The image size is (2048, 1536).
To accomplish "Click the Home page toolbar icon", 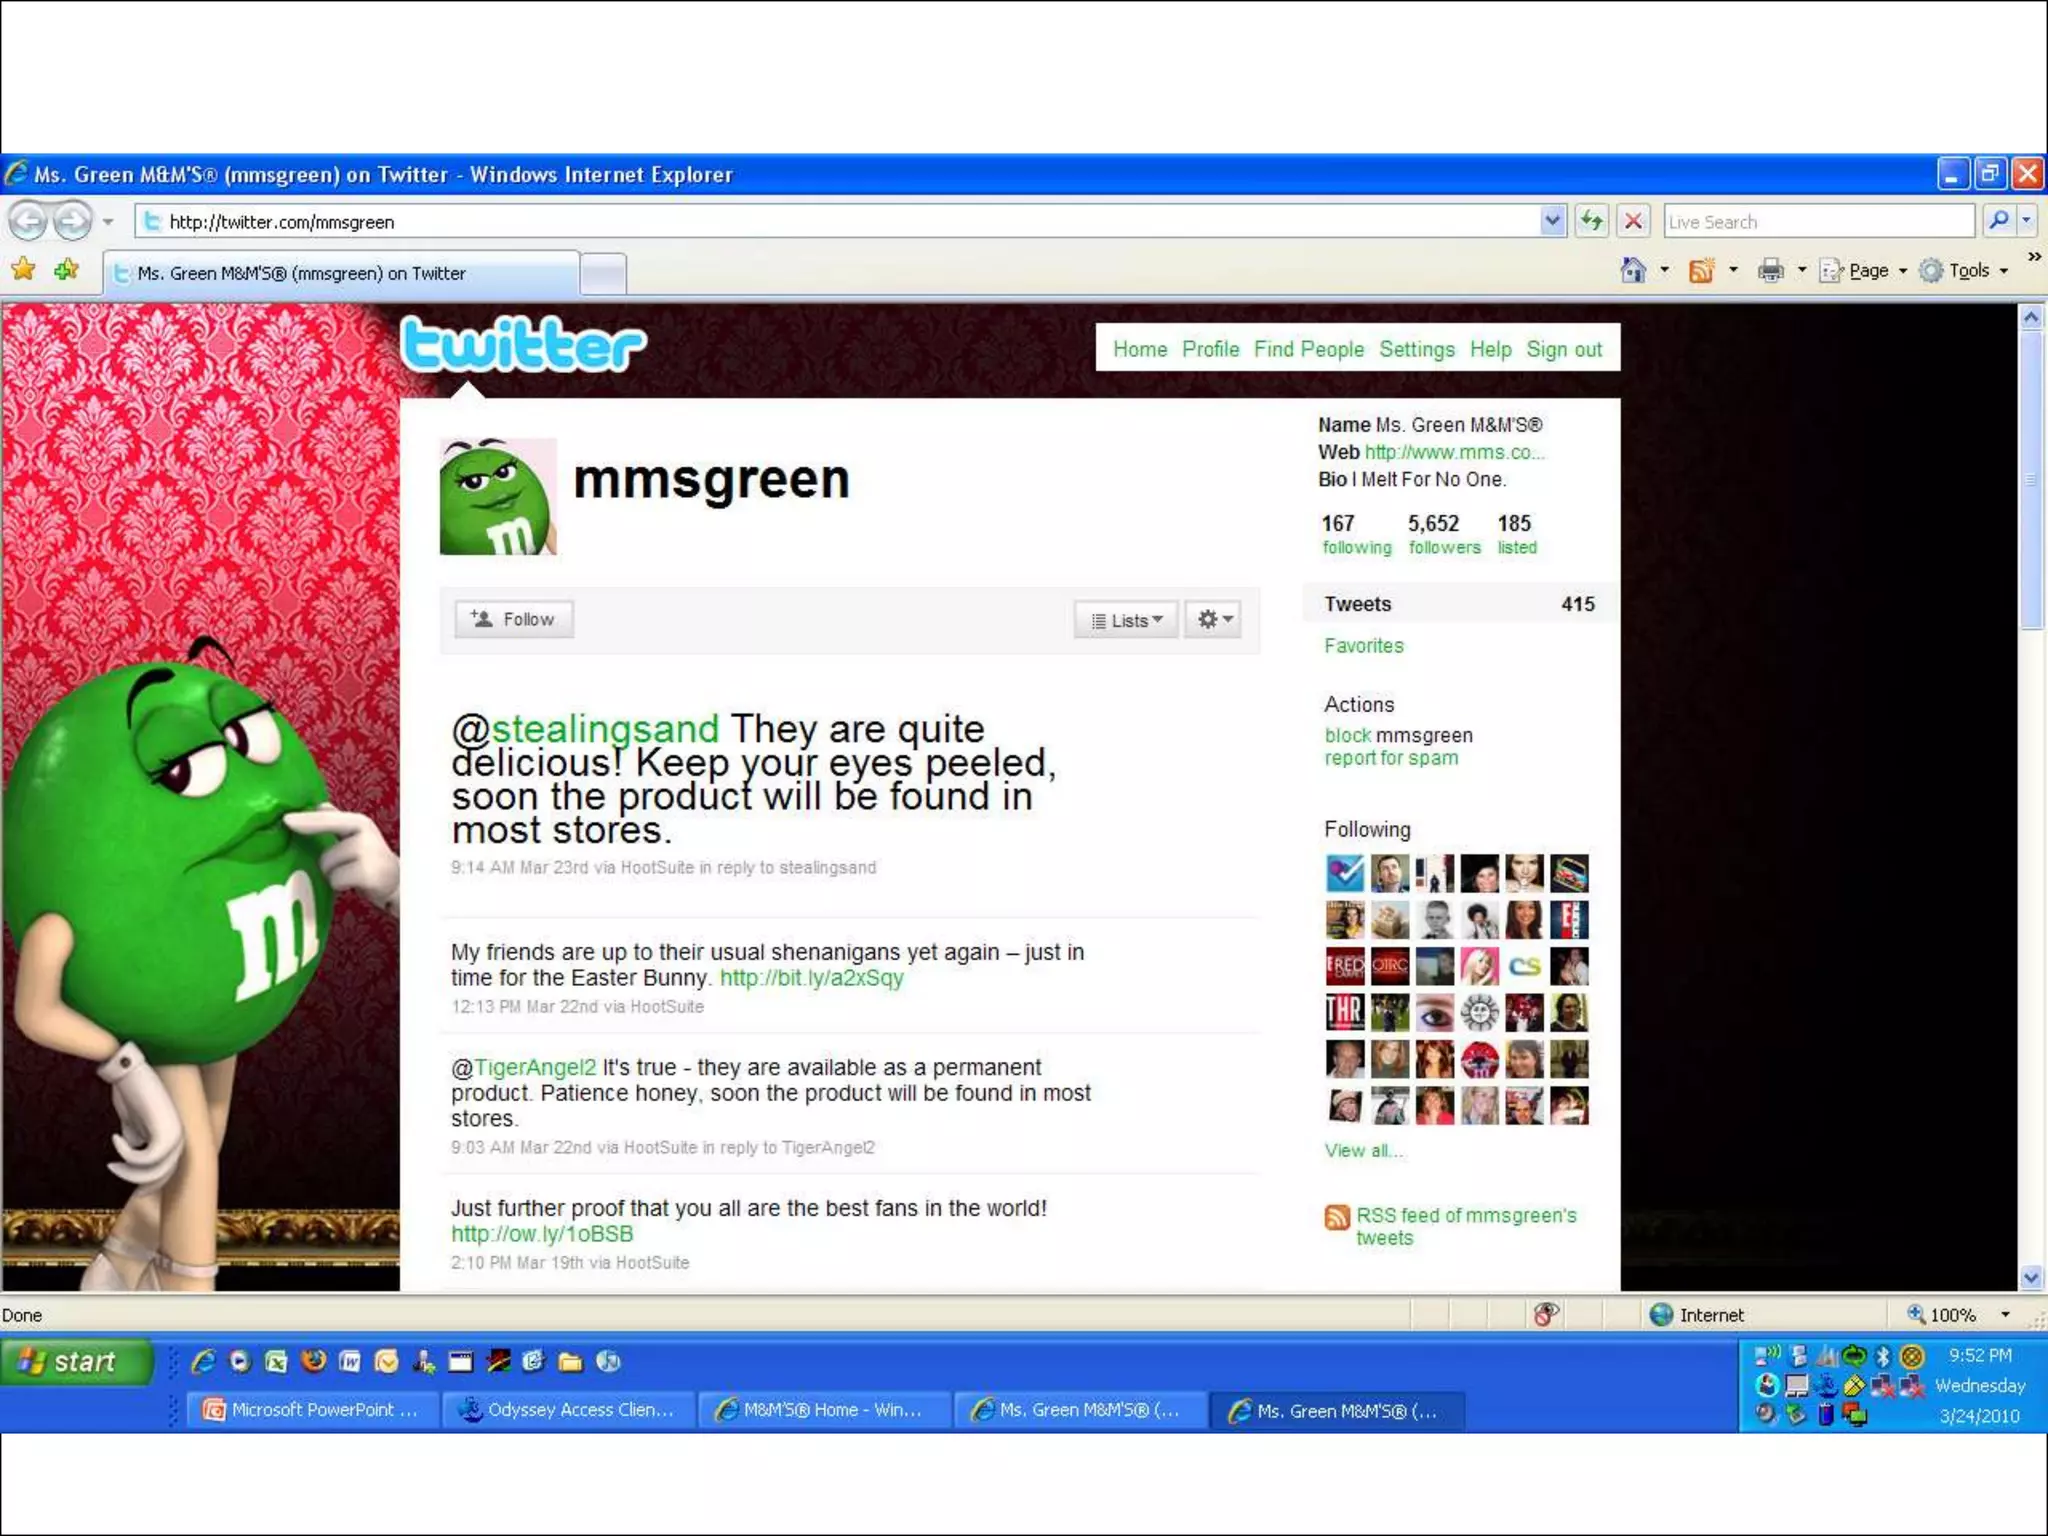I will click(1633, 270).
